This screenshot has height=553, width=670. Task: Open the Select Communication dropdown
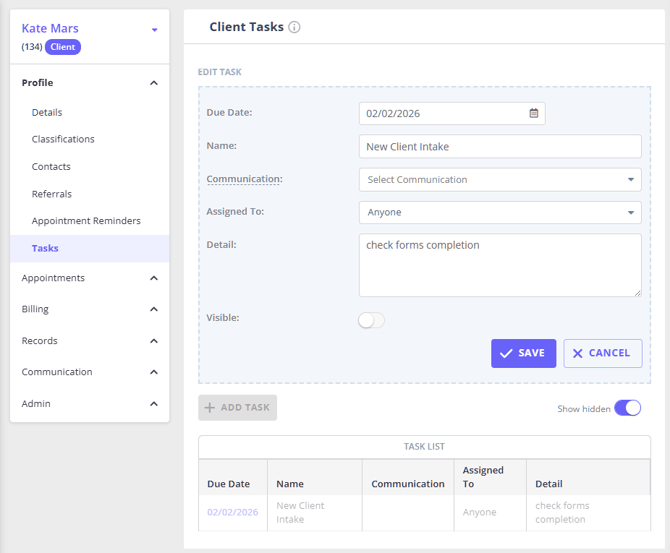tap(500, 180)
